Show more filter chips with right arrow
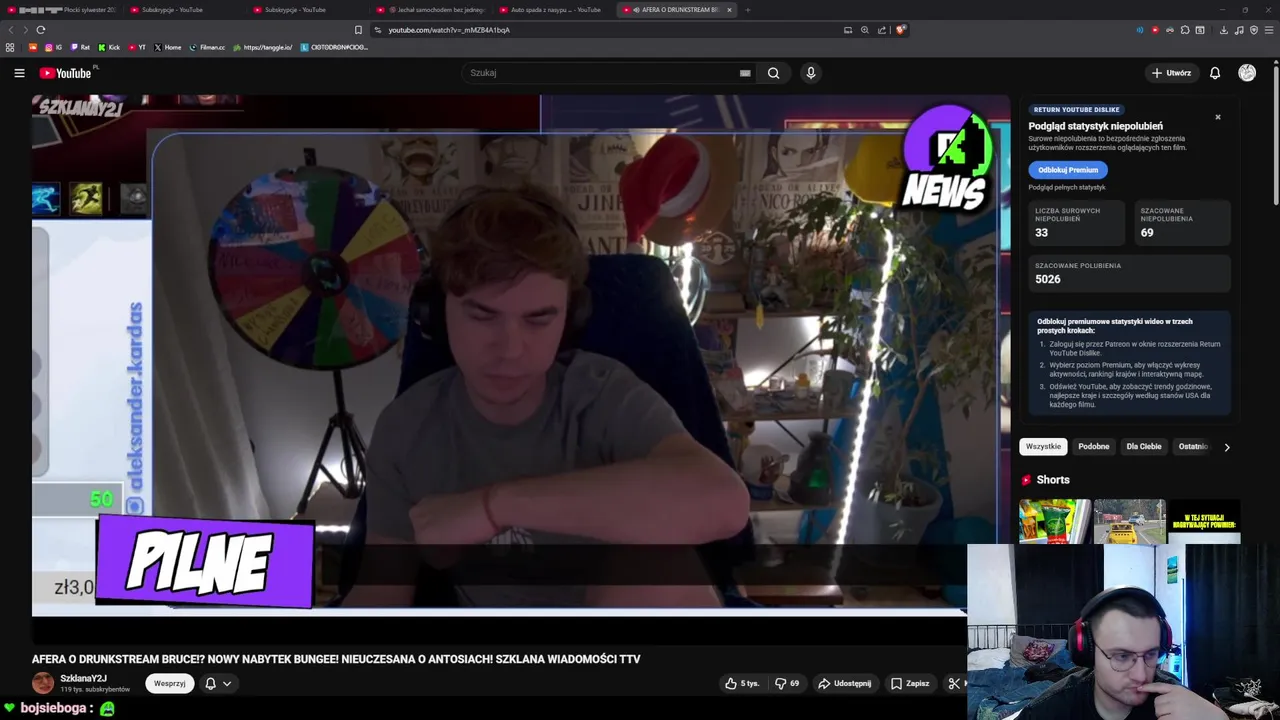The image size is (1280, 720). 1227,447
